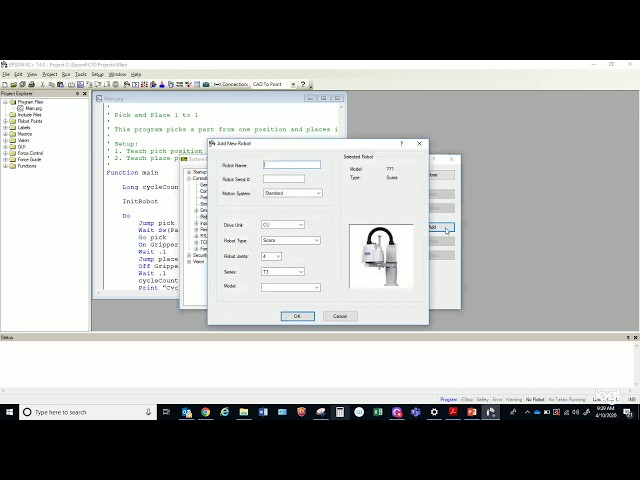640x480 pixels.
Task: Open the Window menu
Action: [x=118, y=74]
